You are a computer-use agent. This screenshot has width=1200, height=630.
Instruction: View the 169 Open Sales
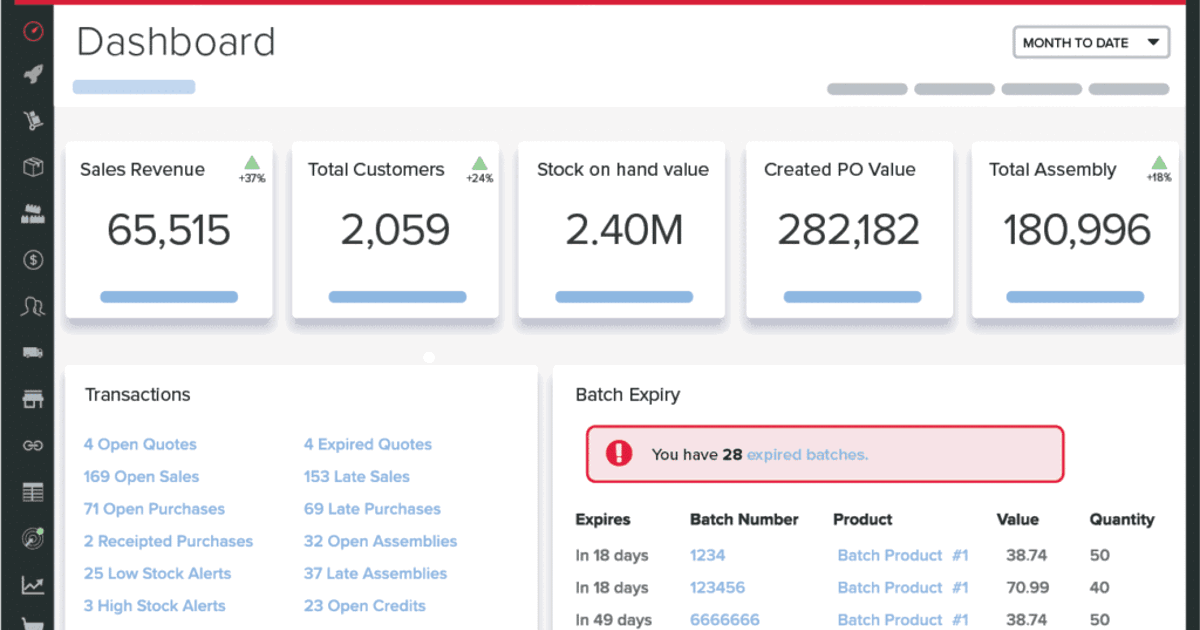click(x=141, y=476)
